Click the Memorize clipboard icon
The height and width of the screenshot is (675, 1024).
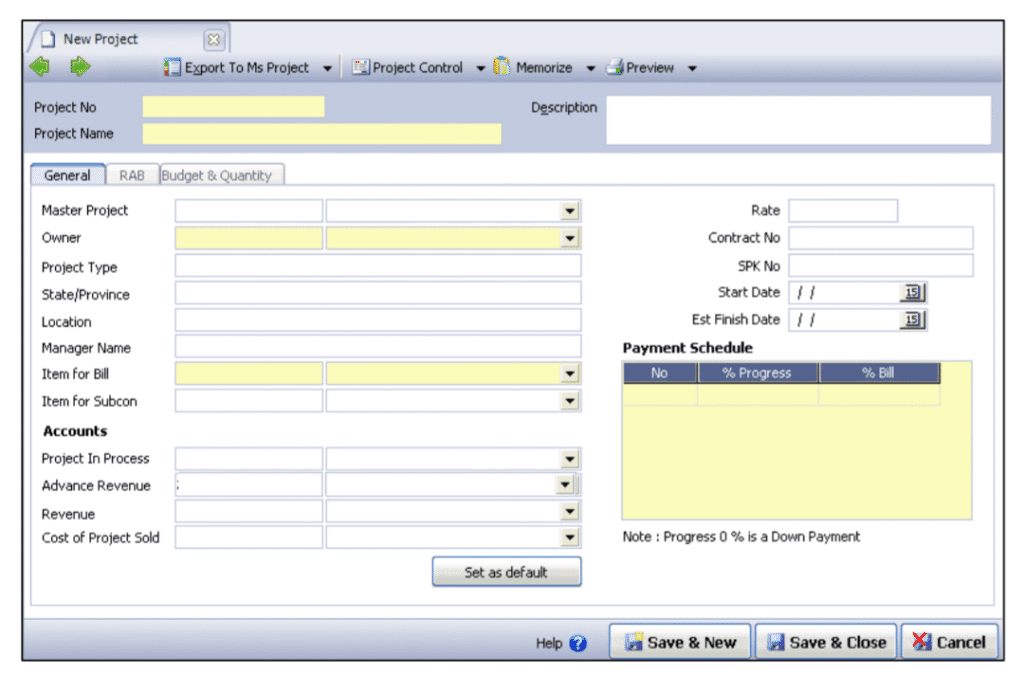503,67
